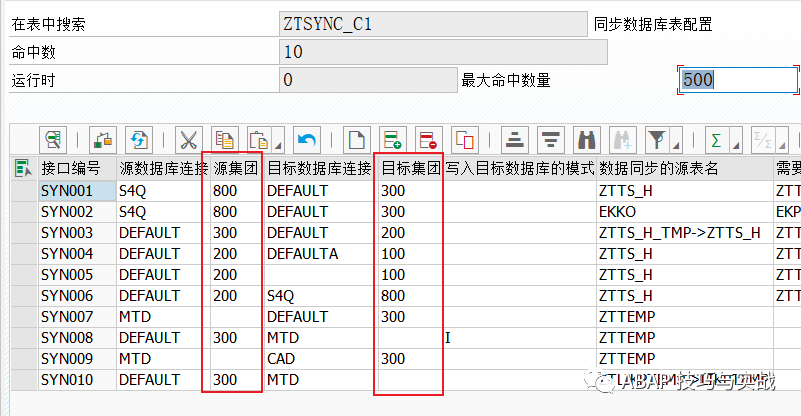
Task: Click the SYN004 cell
Action: [x=77, y=253]
